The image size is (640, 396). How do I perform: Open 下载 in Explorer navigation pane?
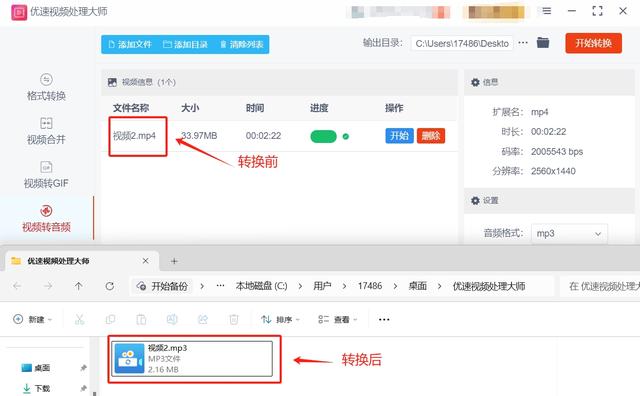[x=36, y=388]
